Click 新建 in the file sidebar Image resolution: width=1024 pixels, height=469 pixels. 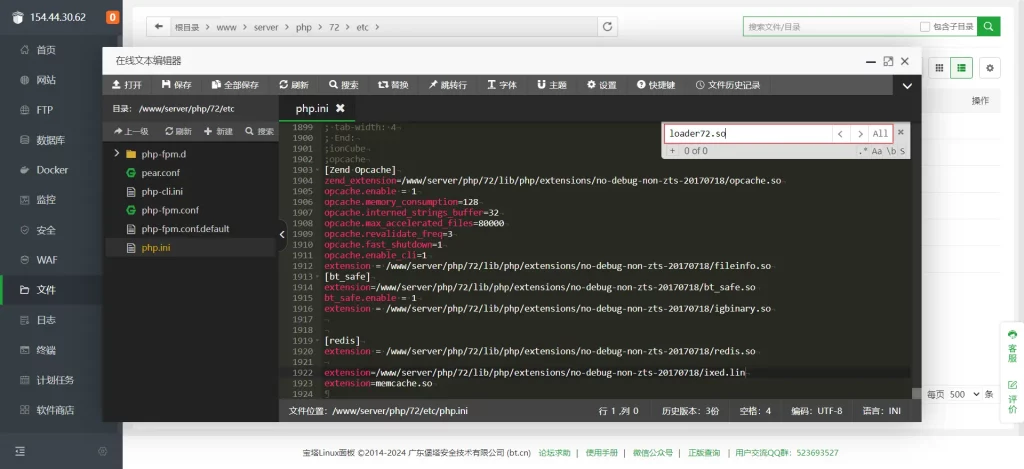click(x=217, y=131)
